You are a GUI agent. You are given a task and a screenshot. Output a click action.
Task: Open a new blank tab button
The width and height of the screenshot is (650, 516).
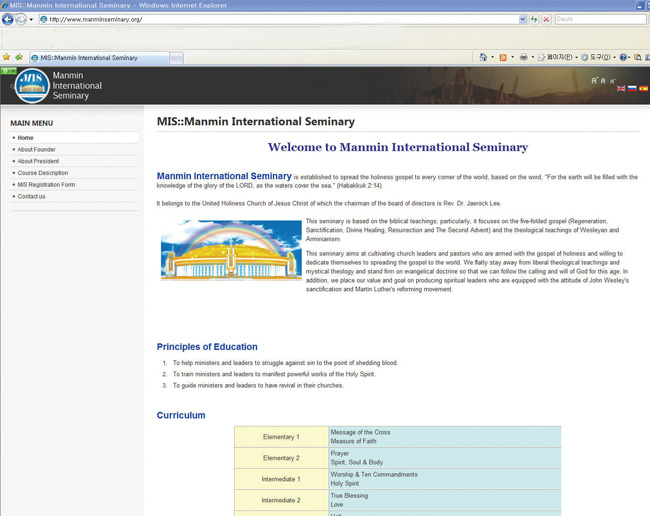coord(177,58)
